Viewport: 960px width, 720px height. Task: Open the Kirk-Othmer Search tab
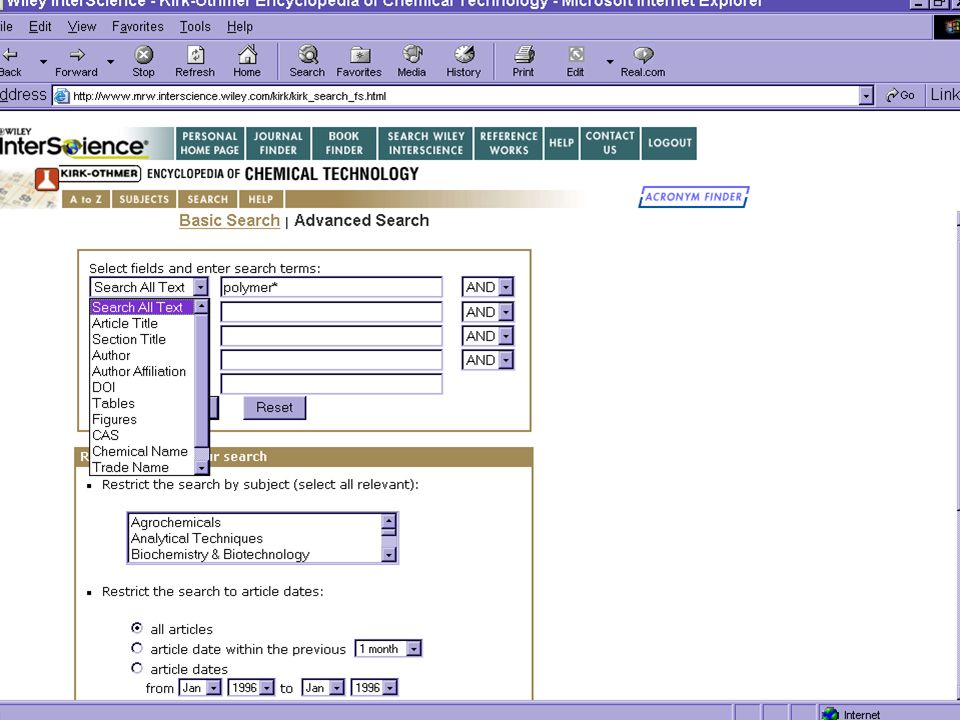coord(208,200)
